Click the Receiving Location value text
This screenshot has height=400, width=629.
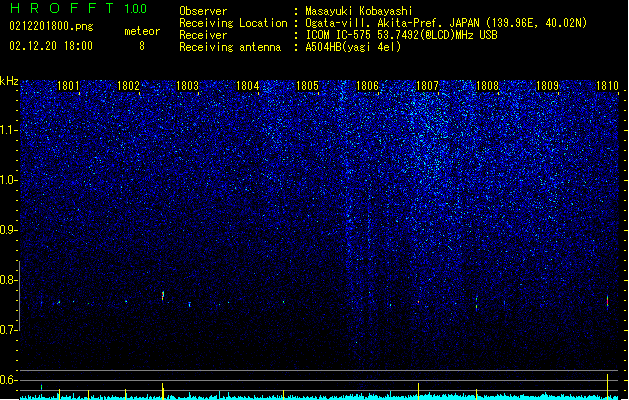click(446, 23)
